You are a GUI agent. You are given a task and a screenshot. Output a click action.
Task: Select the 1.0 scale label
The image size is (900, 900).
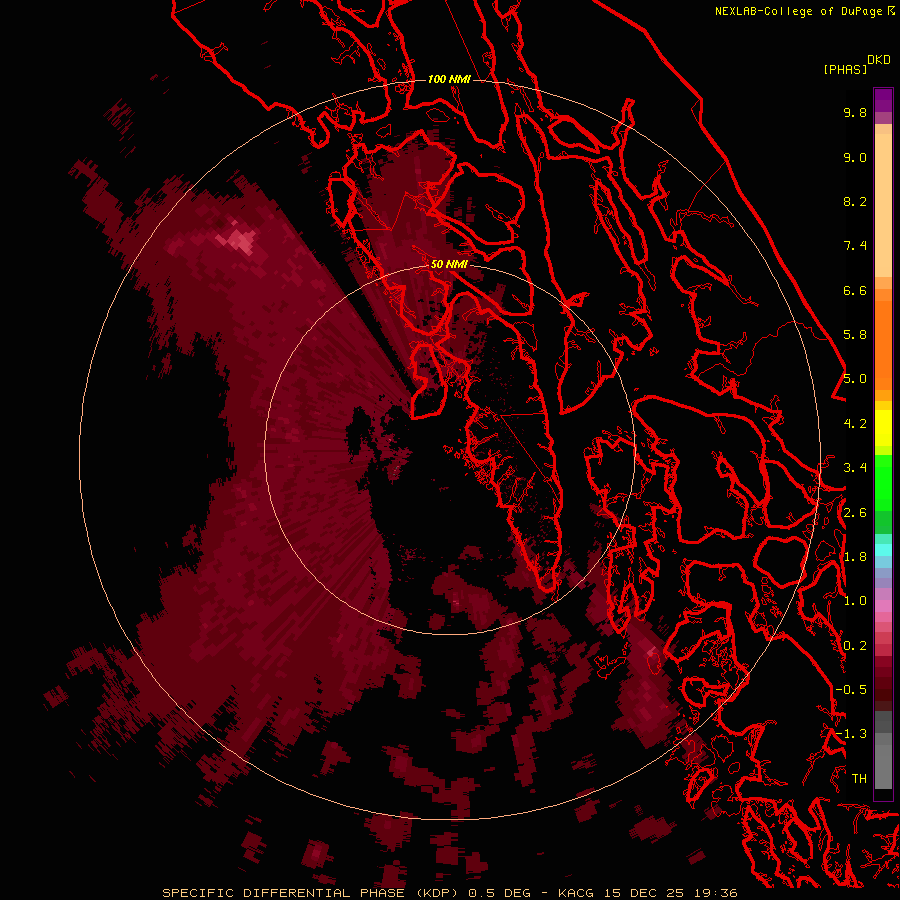(x=855, y=601)
